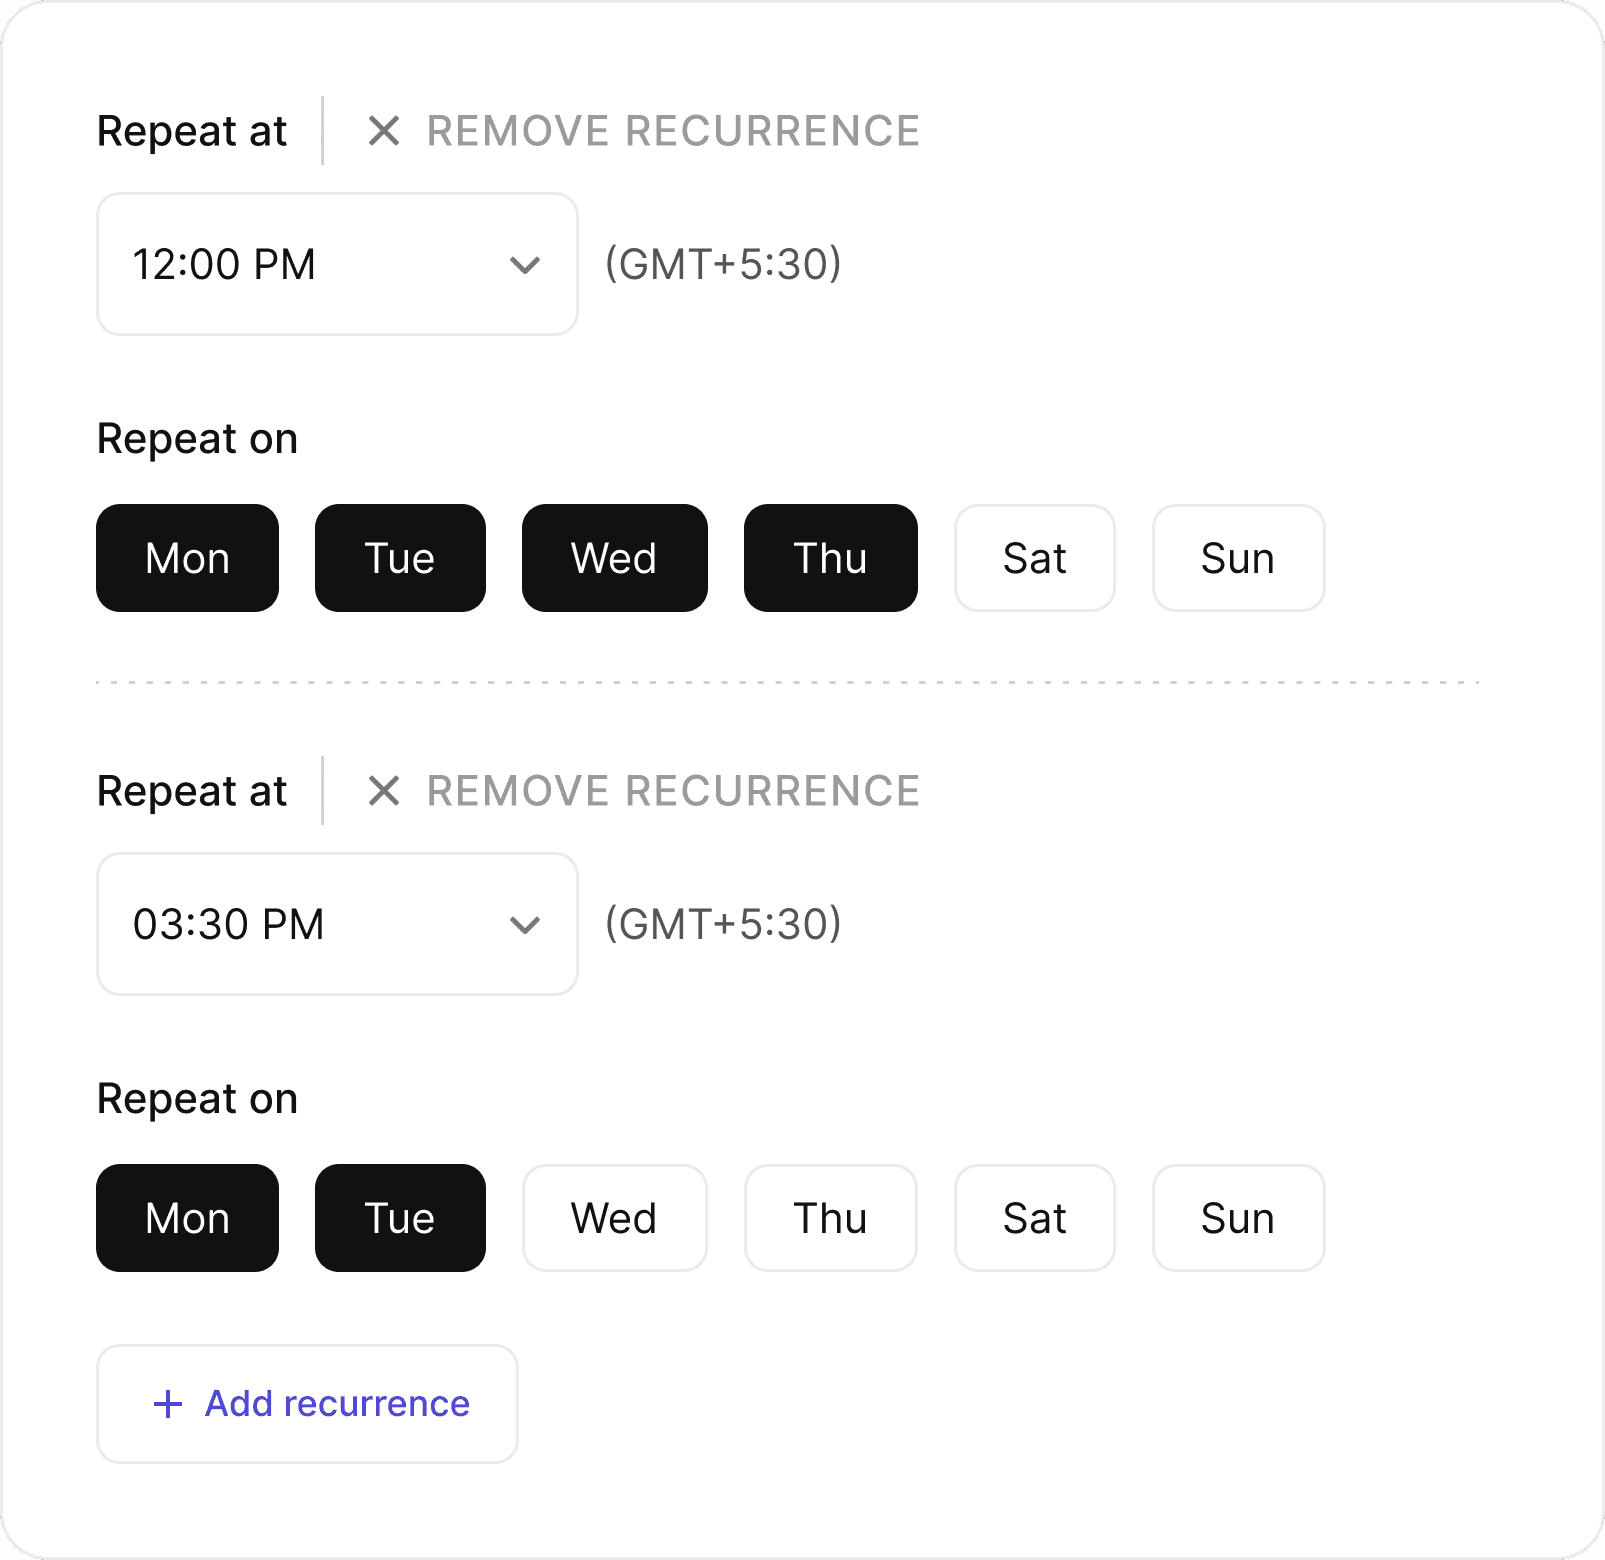Screen dimensions: 1605x1560
Task: Click the X icon of second Remove Recurrence
Action: pos(384,791)
